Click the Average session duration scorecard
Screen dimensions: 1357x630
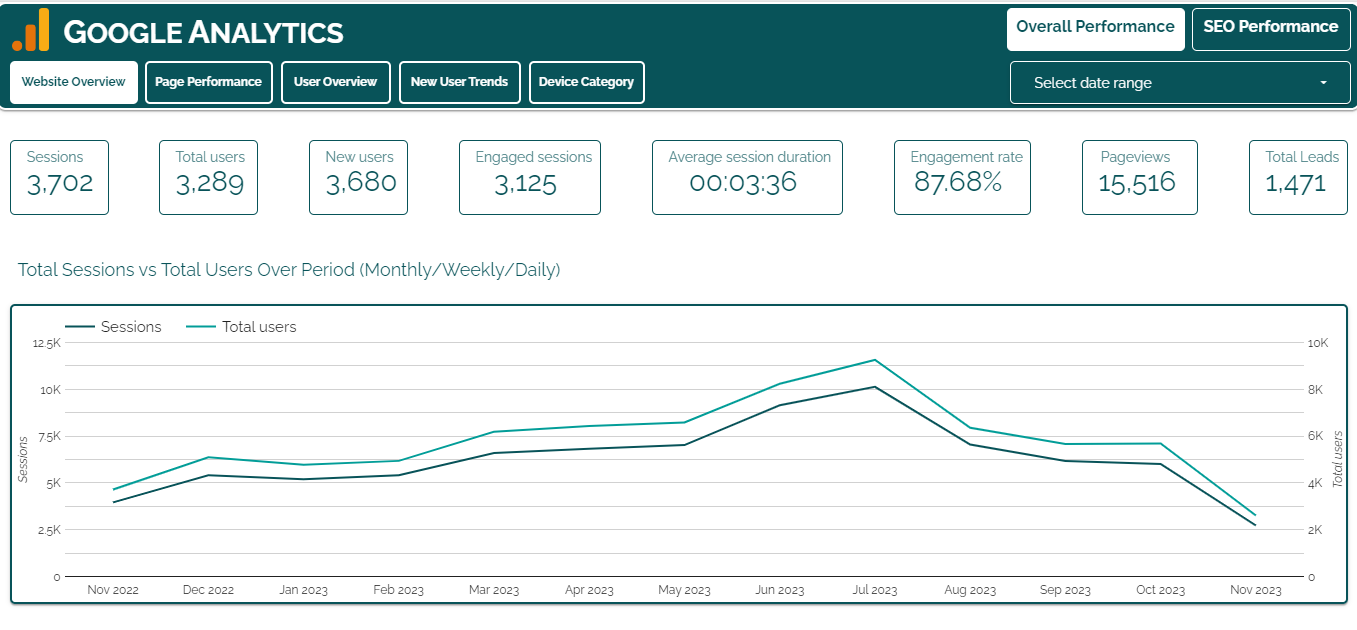point(747,177)
